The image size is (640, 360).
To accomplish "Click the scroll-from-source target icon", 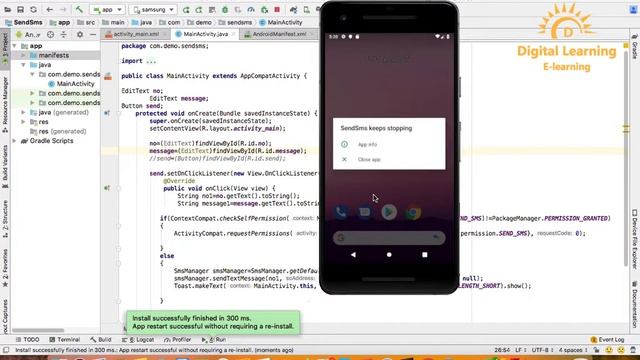I will 50,35.
